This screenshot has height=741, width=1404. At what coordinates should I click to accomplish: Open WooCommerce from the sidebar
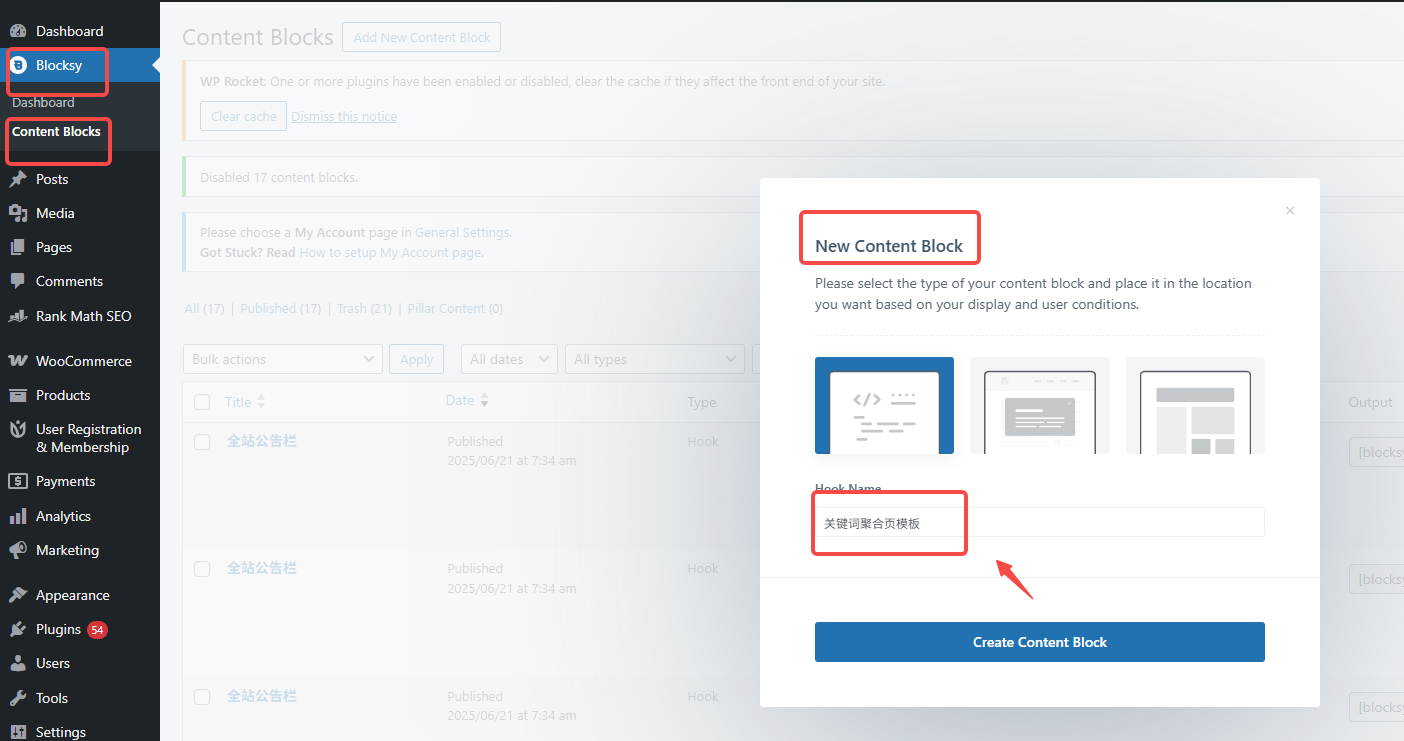click(83, 361)
